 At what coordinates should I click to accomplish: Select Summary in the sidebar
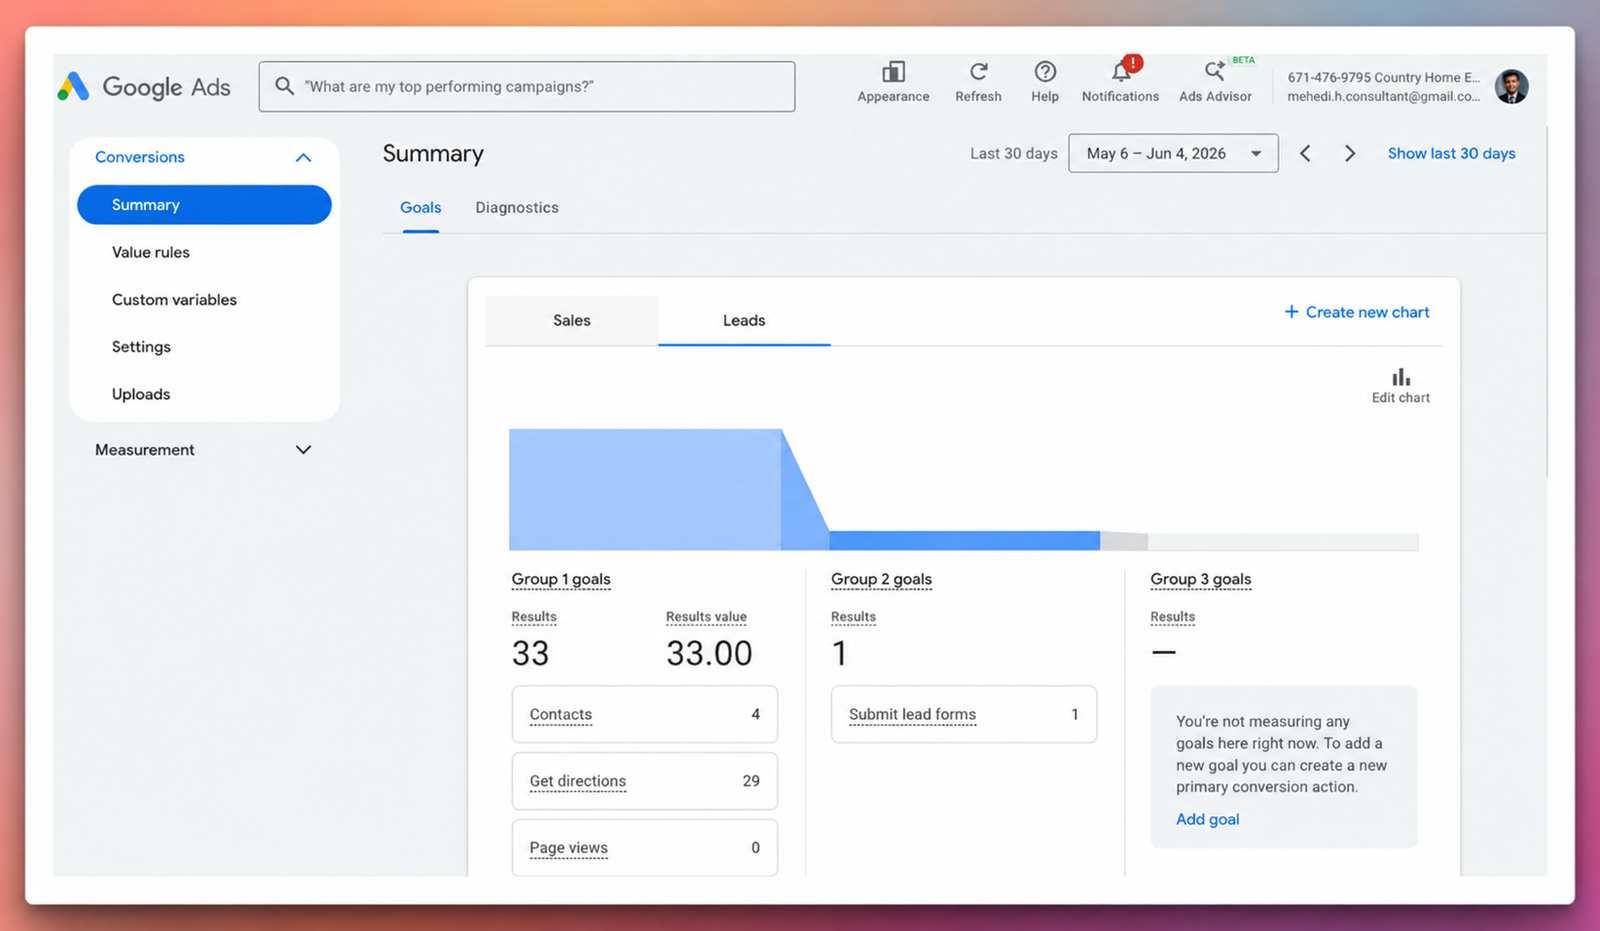204,205
